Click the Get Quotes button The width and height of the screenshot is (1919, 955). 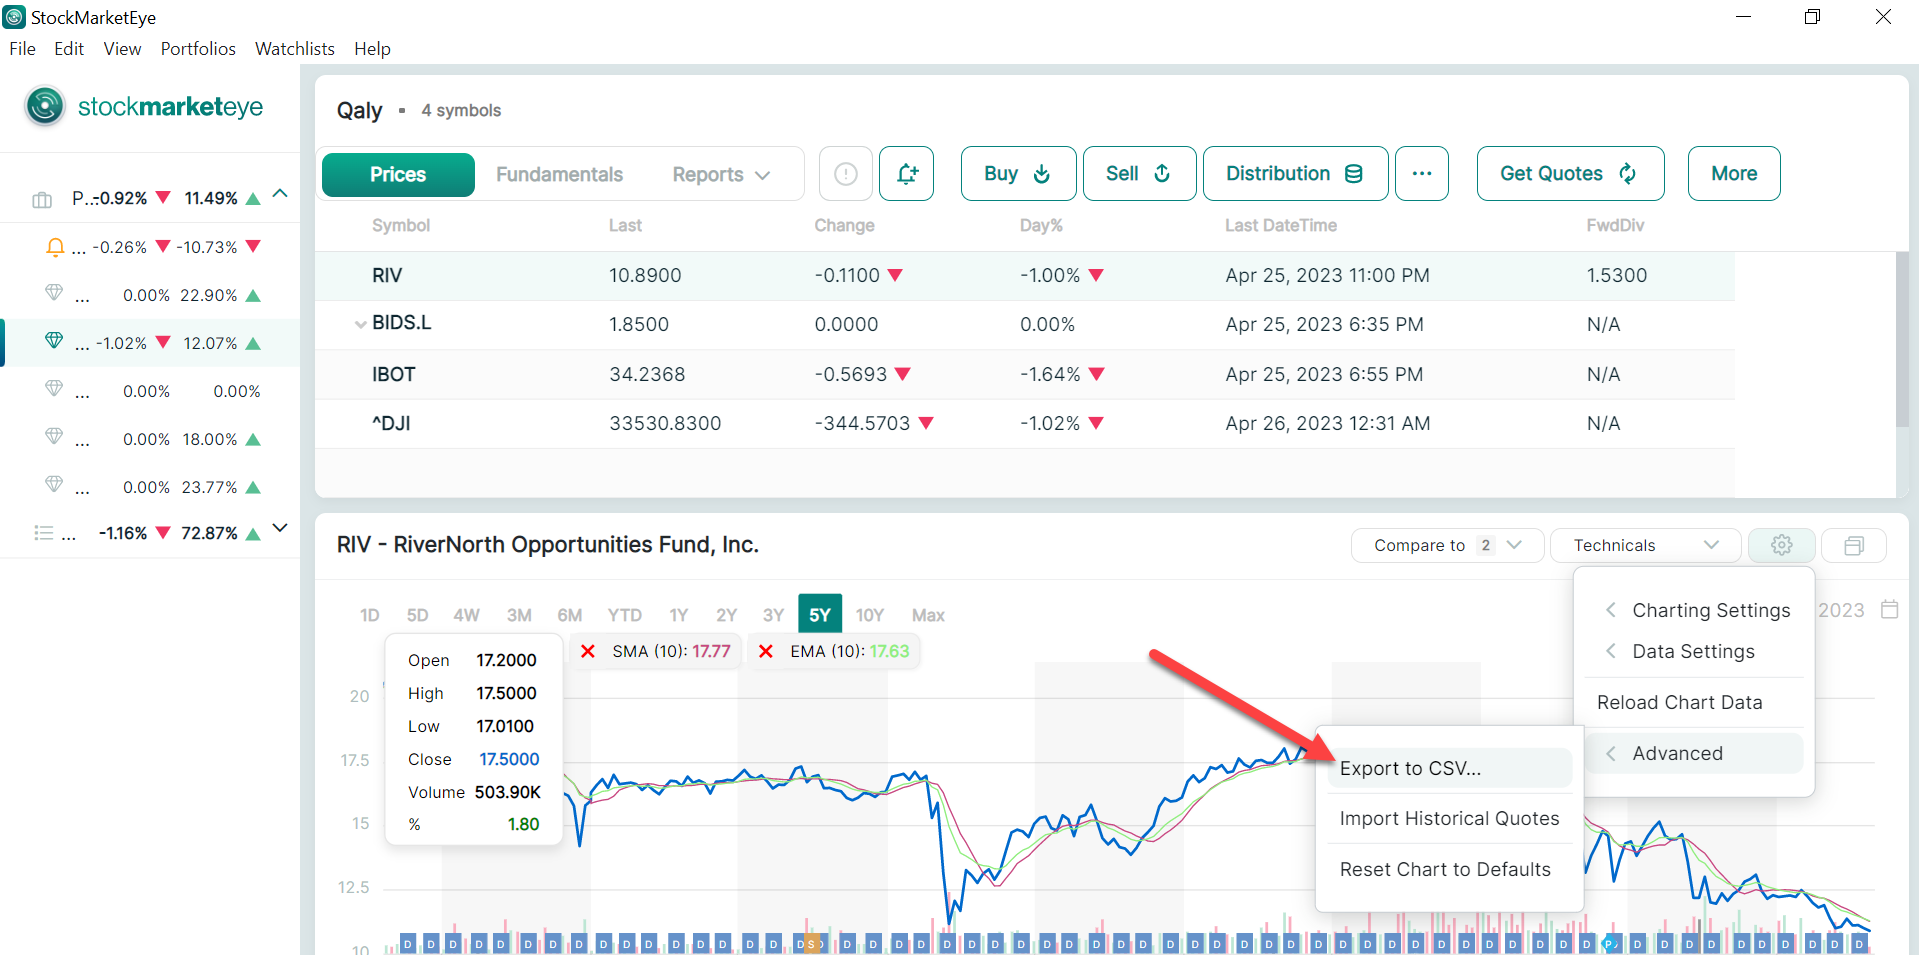[1570, 174]
